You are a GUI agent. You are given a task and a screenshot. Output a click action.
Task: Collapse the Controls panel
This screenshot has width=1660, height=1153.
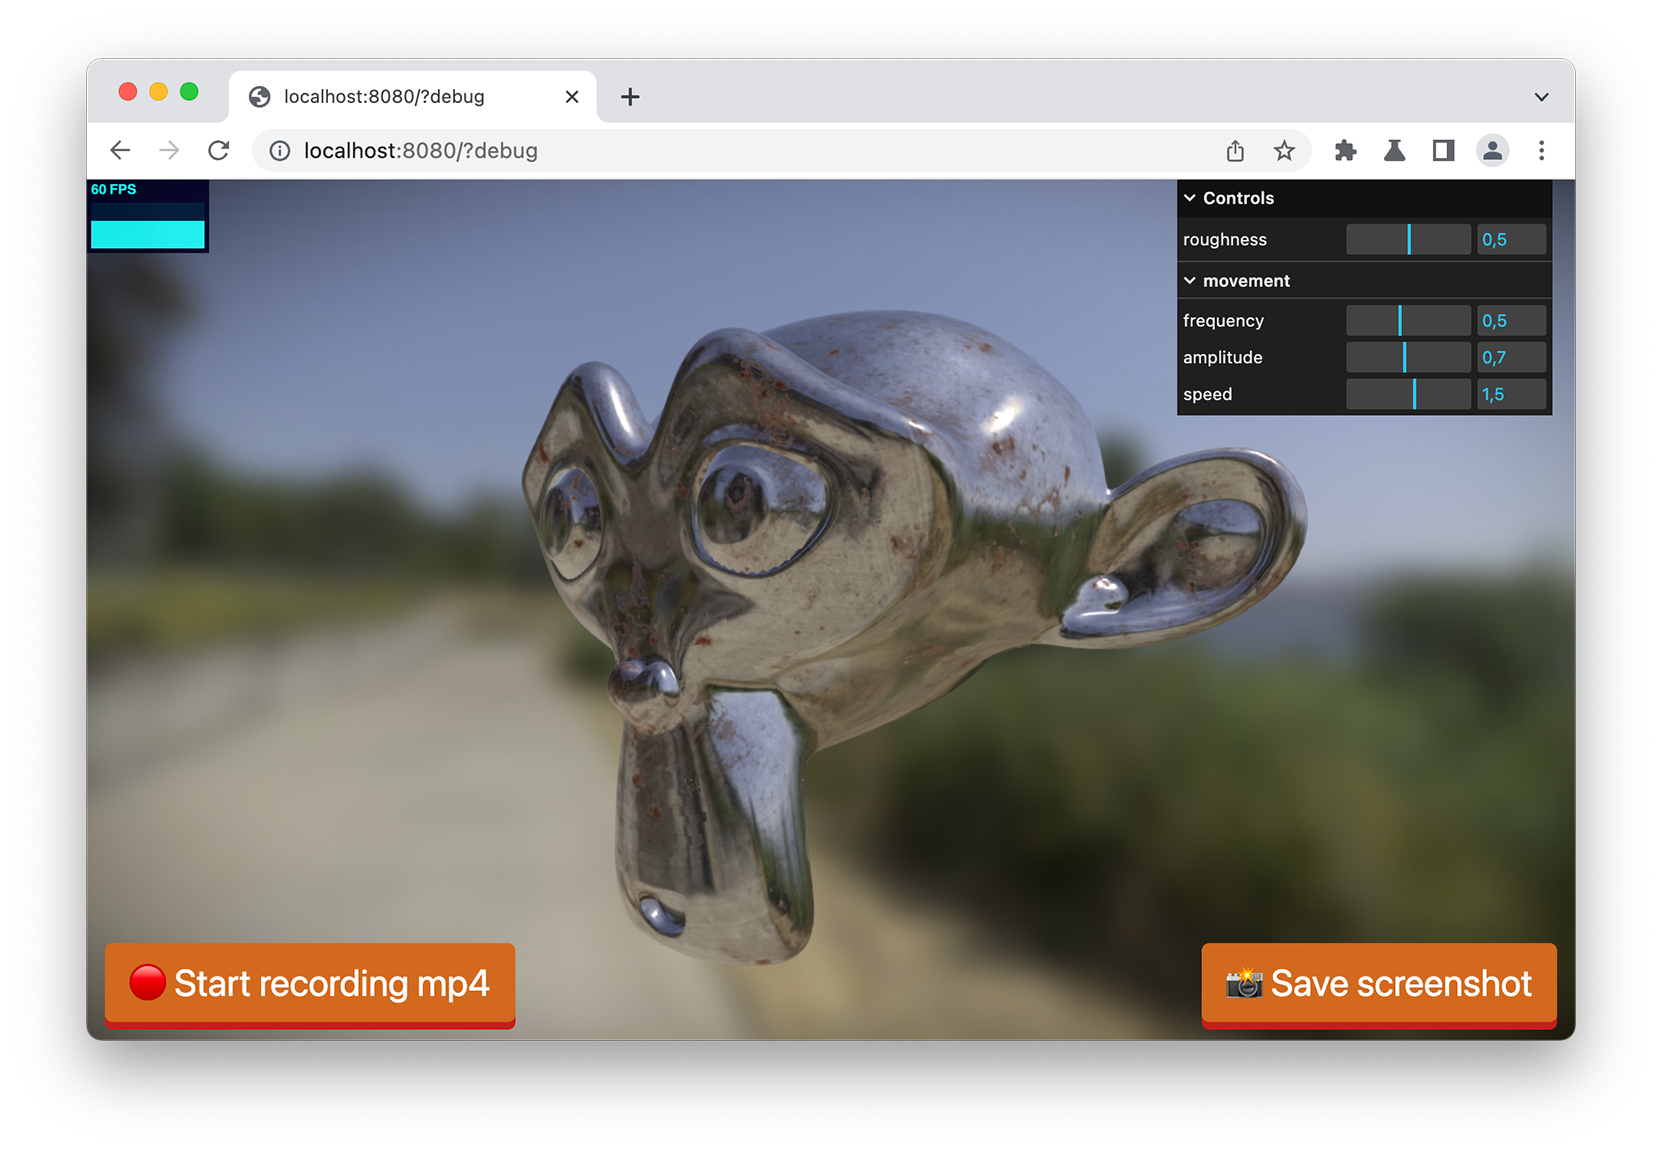(x=1364, y=198)
